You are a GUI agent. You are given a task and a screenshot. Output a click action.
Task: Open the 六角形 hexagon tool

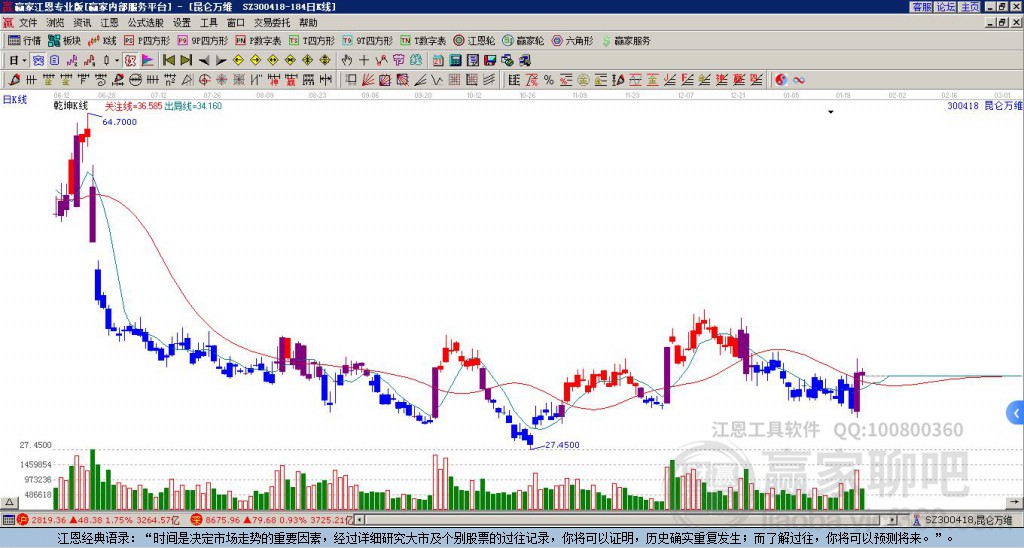(572, 40)
